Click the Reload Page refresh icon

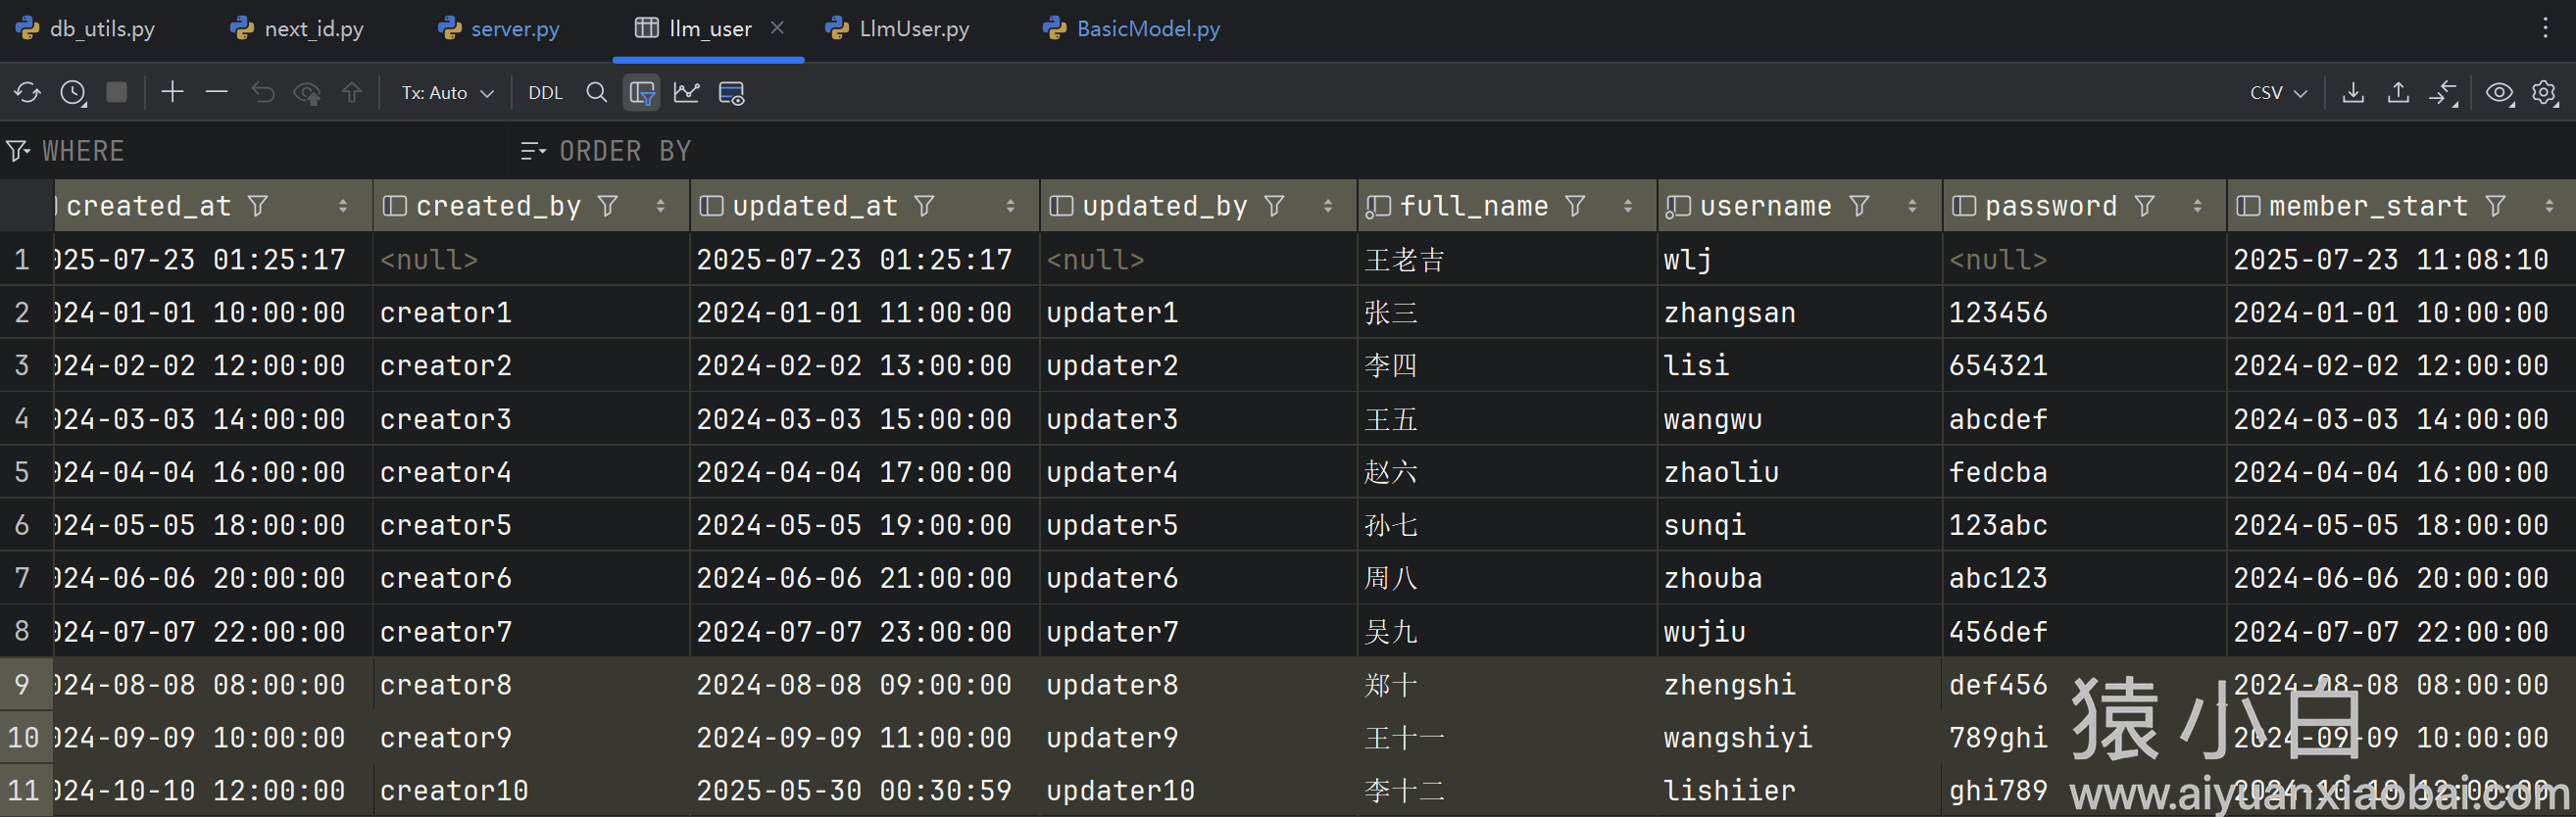click(x=27, y=93)
